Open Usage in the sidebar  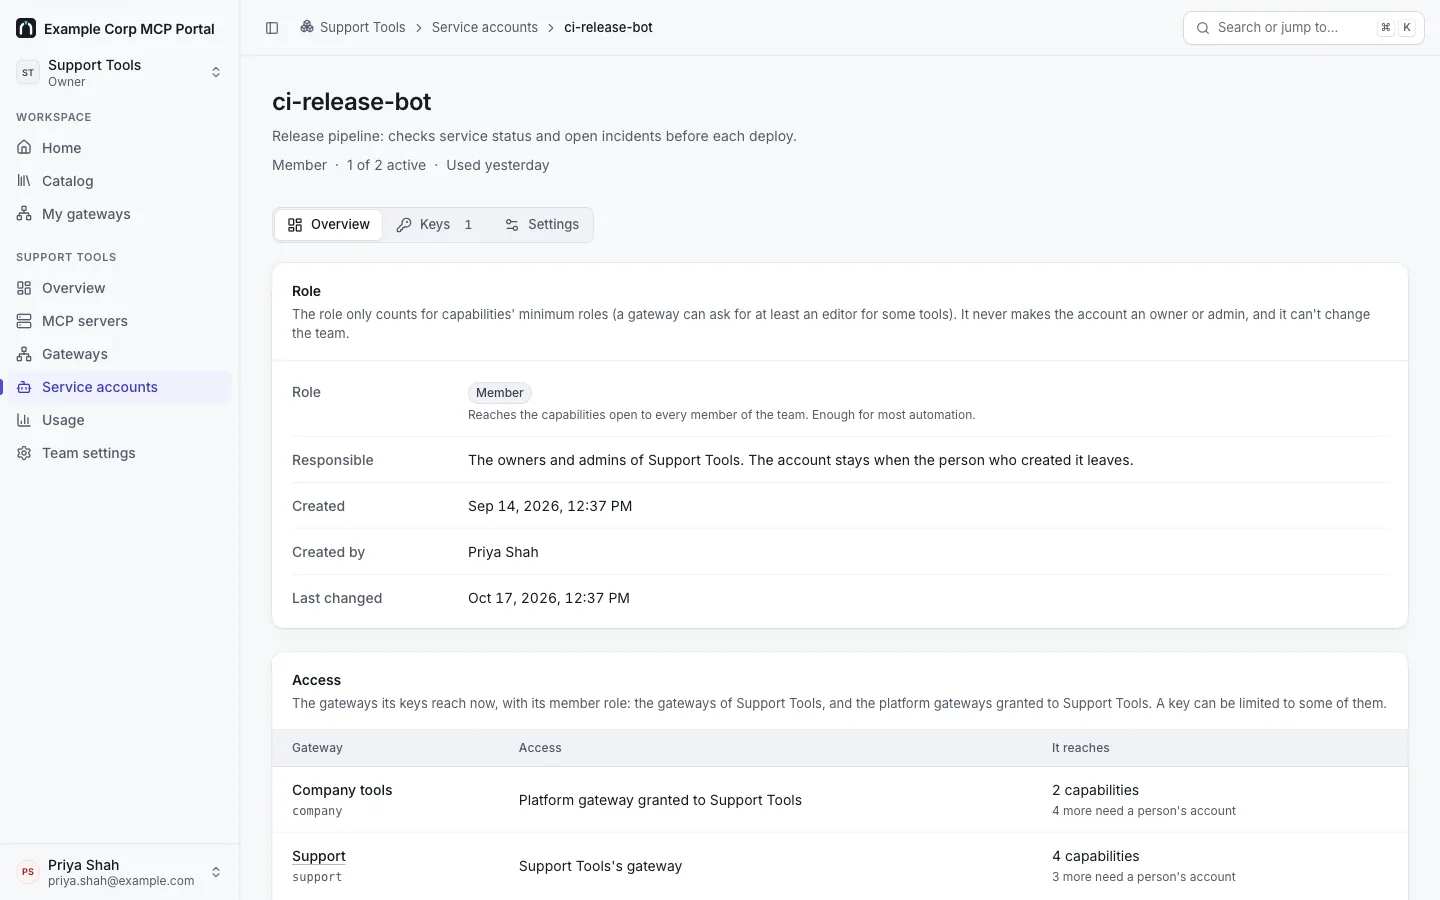(x=120, y=420)
